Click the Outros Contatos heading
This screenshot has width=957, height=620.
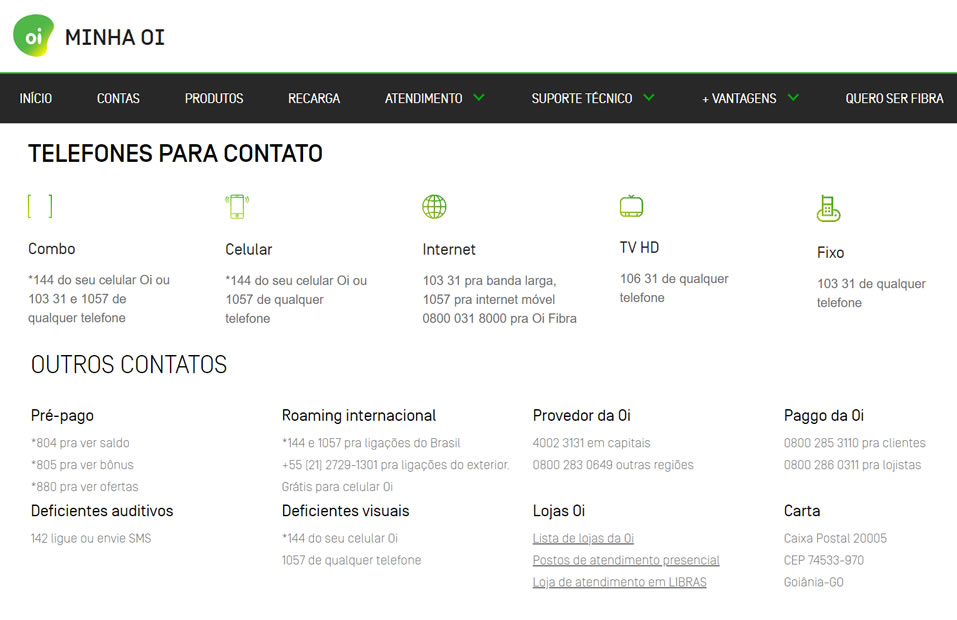[x=129, y=364]
